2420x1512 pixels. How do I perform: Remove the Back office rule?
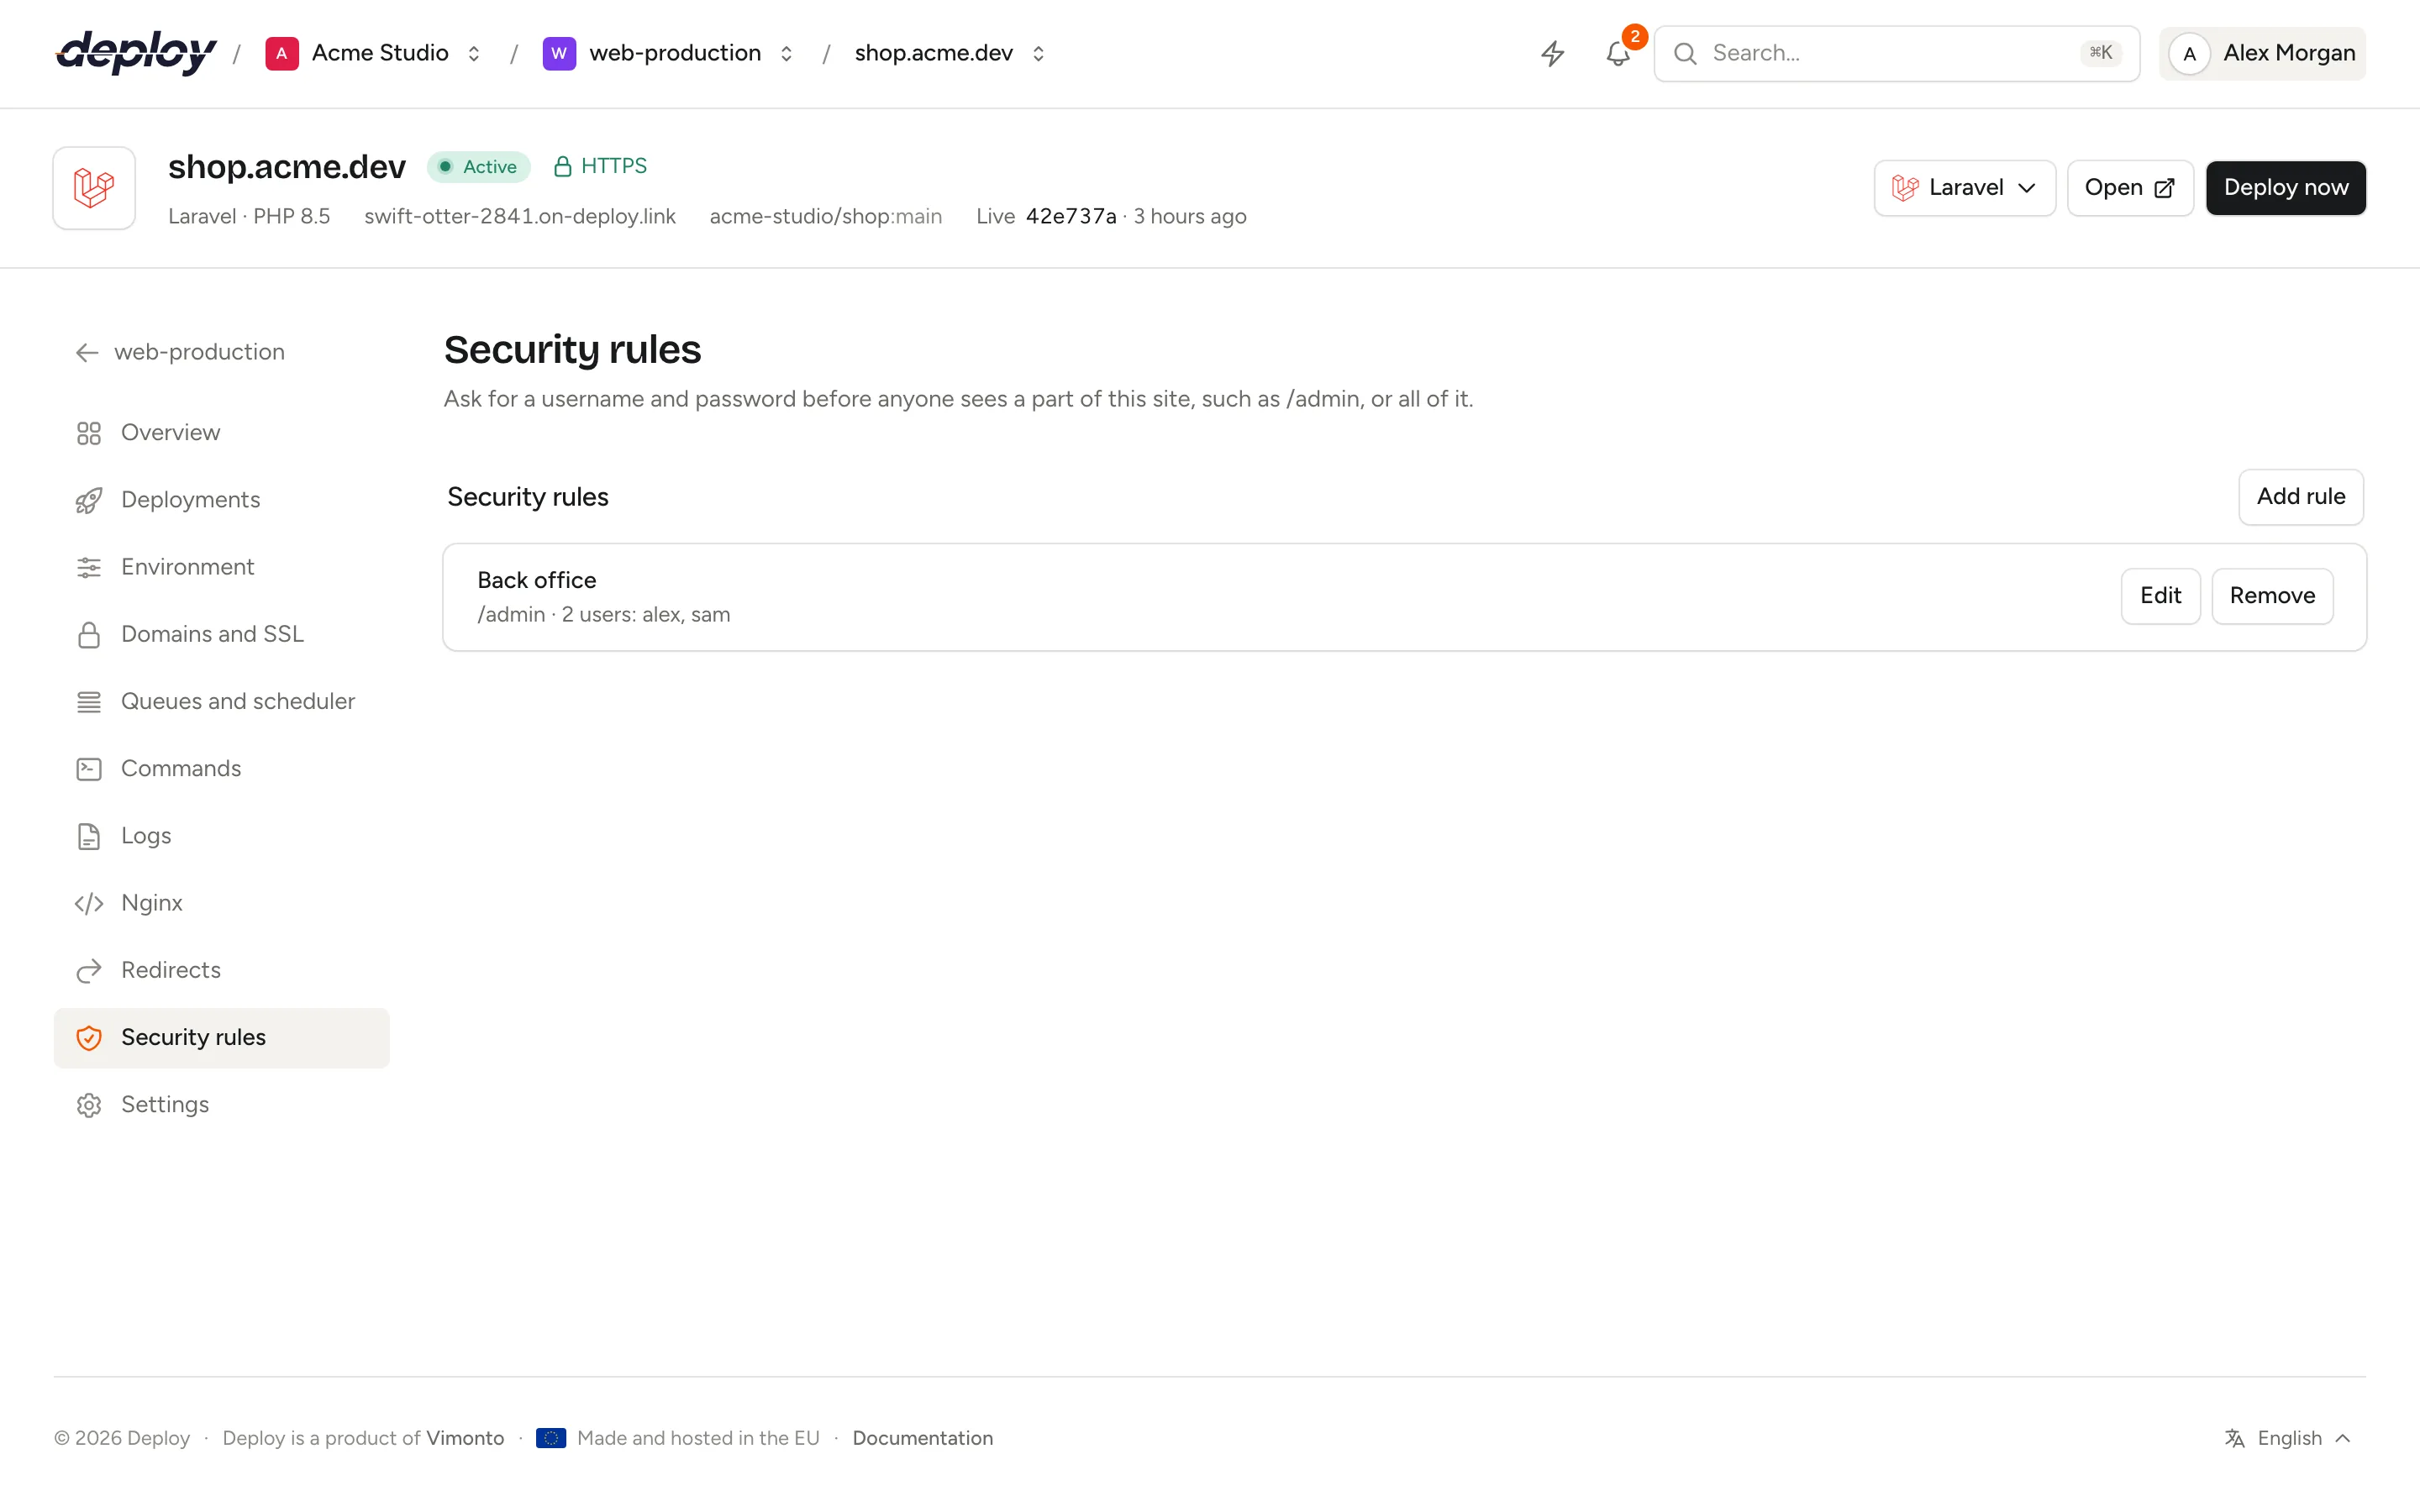pyautogui.click(x=2272, y=596)
